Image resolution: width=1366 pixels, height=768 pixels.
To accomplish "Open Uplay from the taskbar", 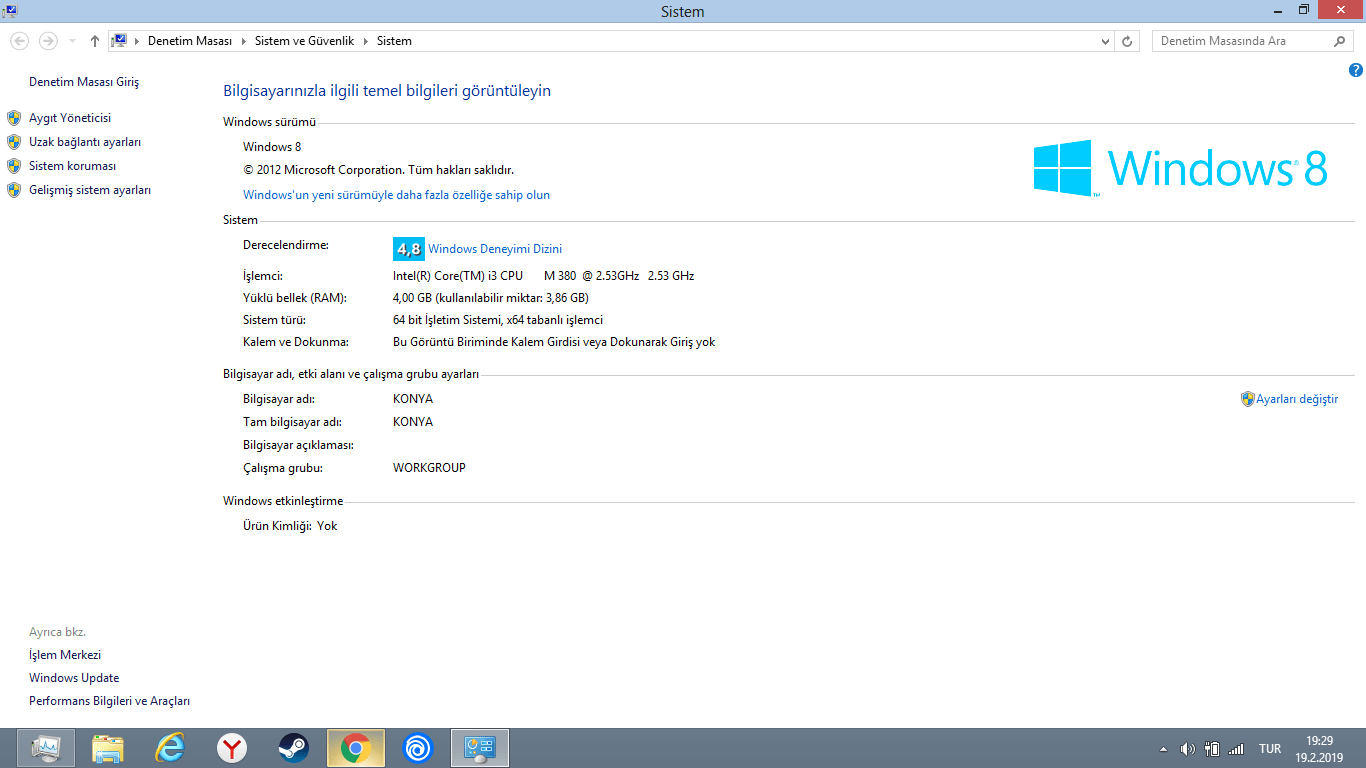I will [418, 748].
